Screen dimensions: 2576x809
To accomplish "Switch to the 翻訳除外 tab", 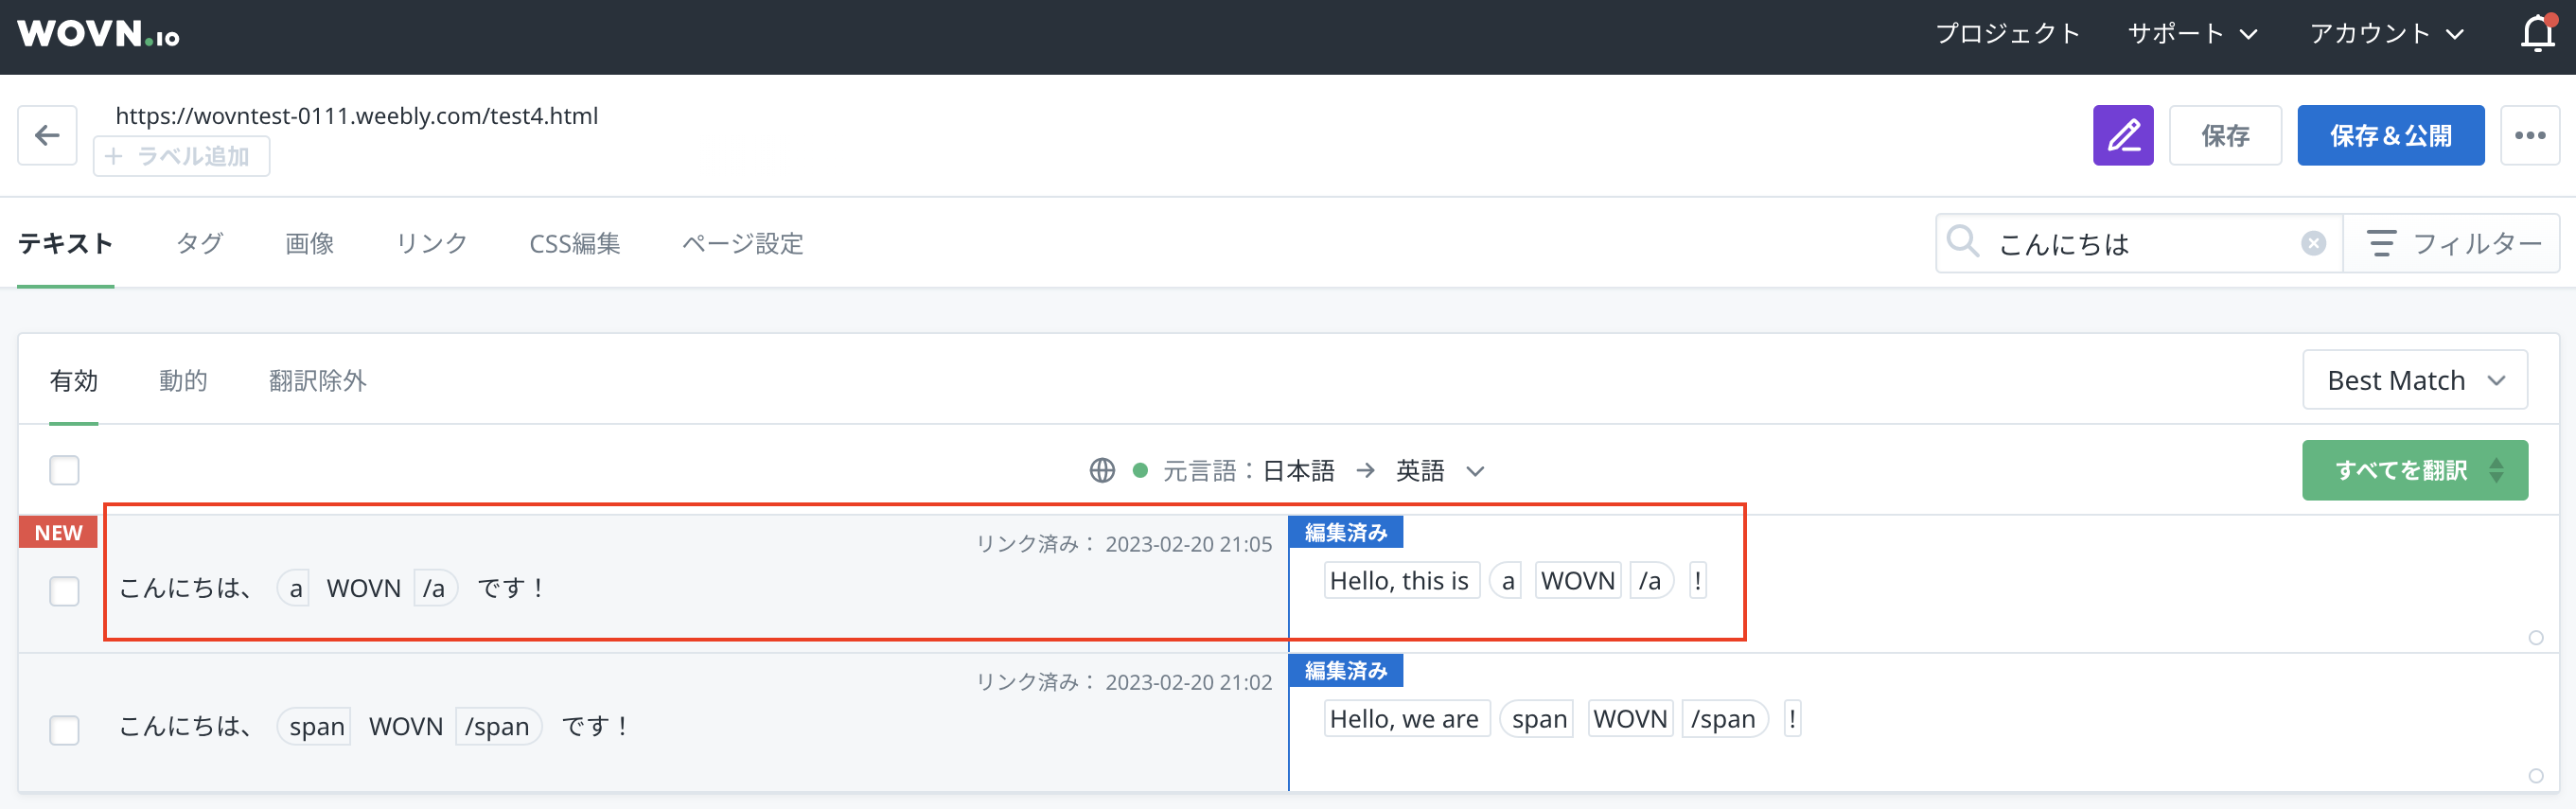I will click(317, 380).
